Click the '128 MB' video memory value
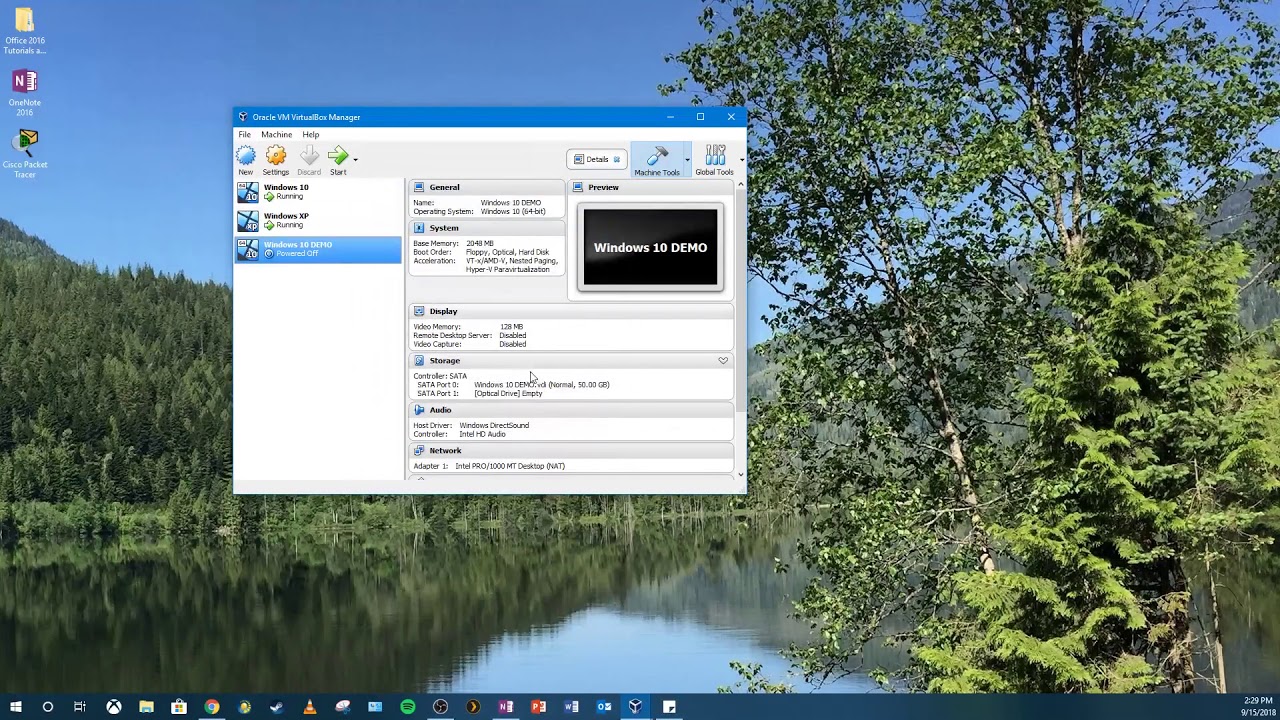 [511, 327]
